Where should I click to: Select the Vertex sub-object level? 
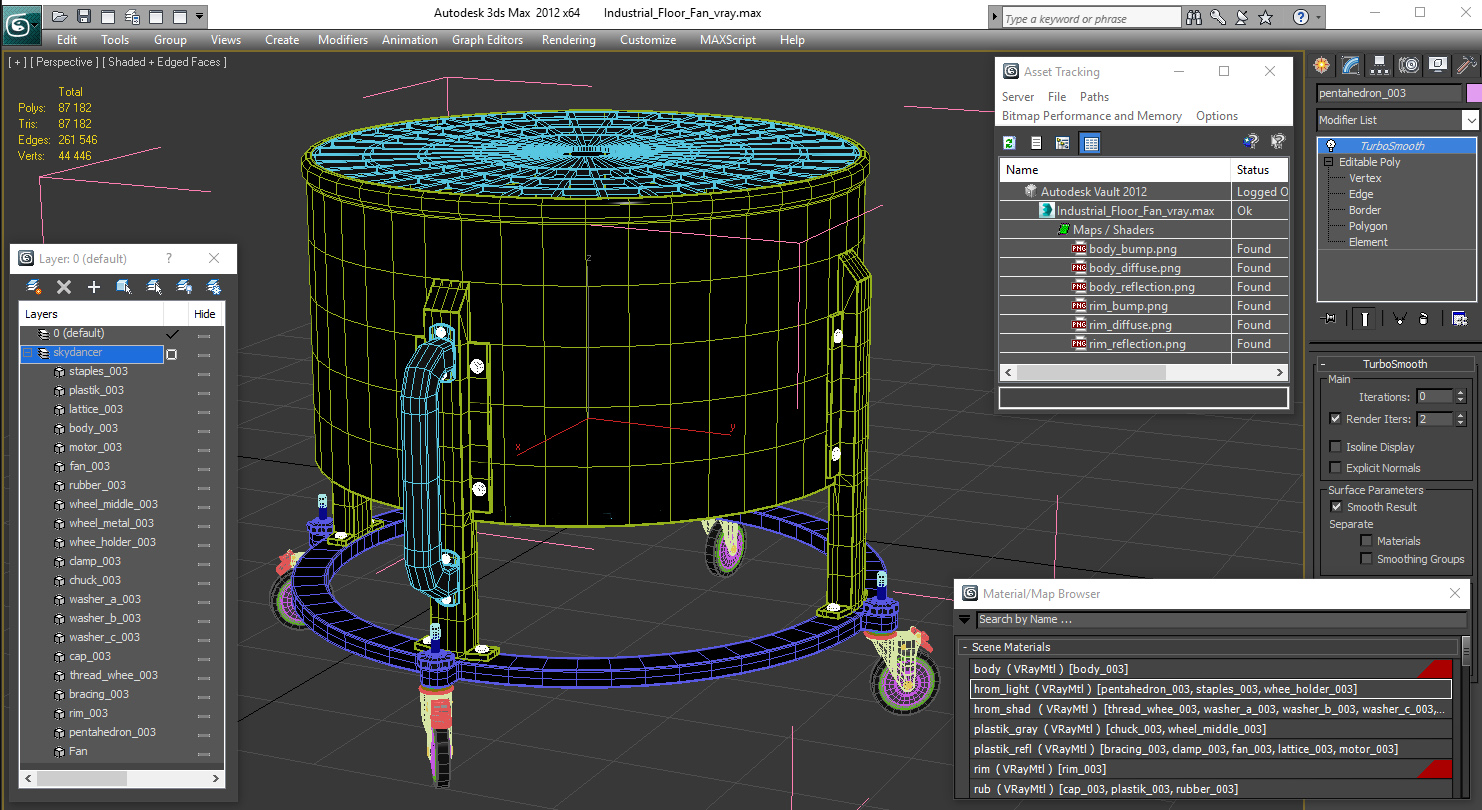[1365, 178]
